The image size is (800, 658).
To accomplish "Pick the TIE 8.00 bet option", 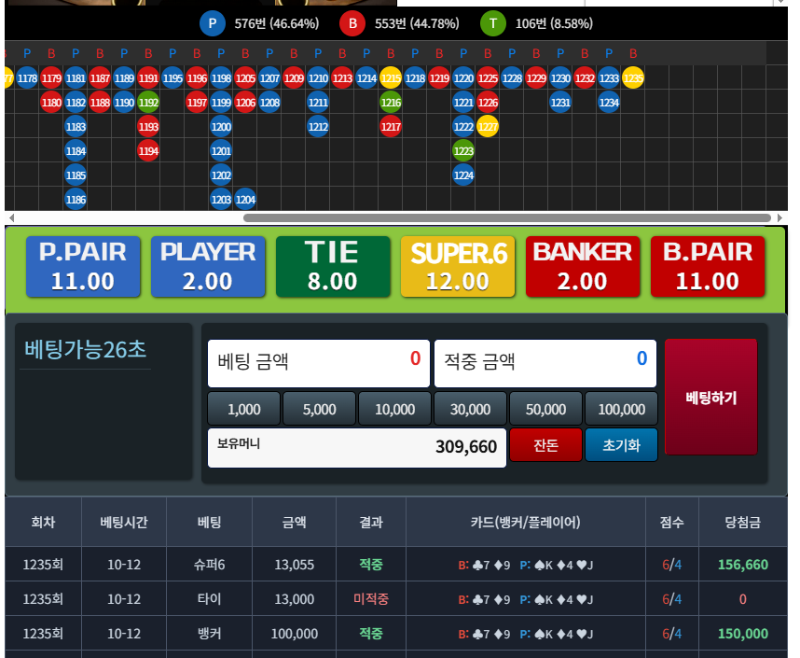I will (x=333, y=267).
